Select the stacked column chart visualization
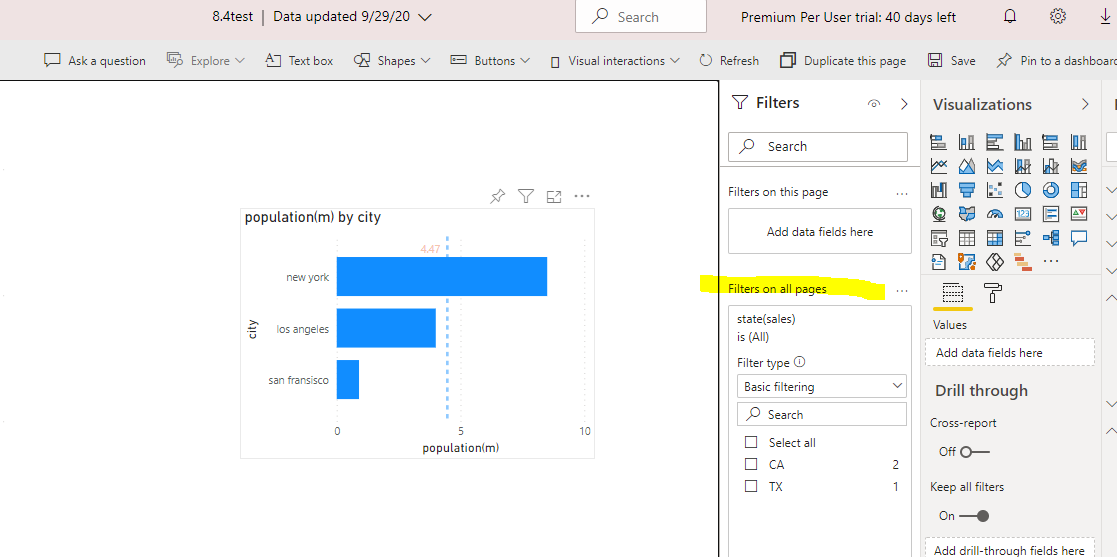The height and width of the screenshot is (557, 1117). coord(967,142)
